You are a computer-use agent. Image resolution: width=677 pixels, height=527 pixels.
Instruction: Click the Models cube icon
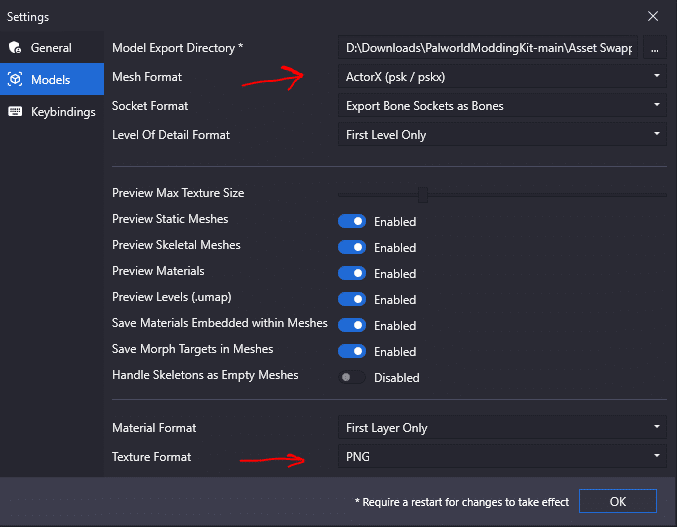click(x=15, y=79)
